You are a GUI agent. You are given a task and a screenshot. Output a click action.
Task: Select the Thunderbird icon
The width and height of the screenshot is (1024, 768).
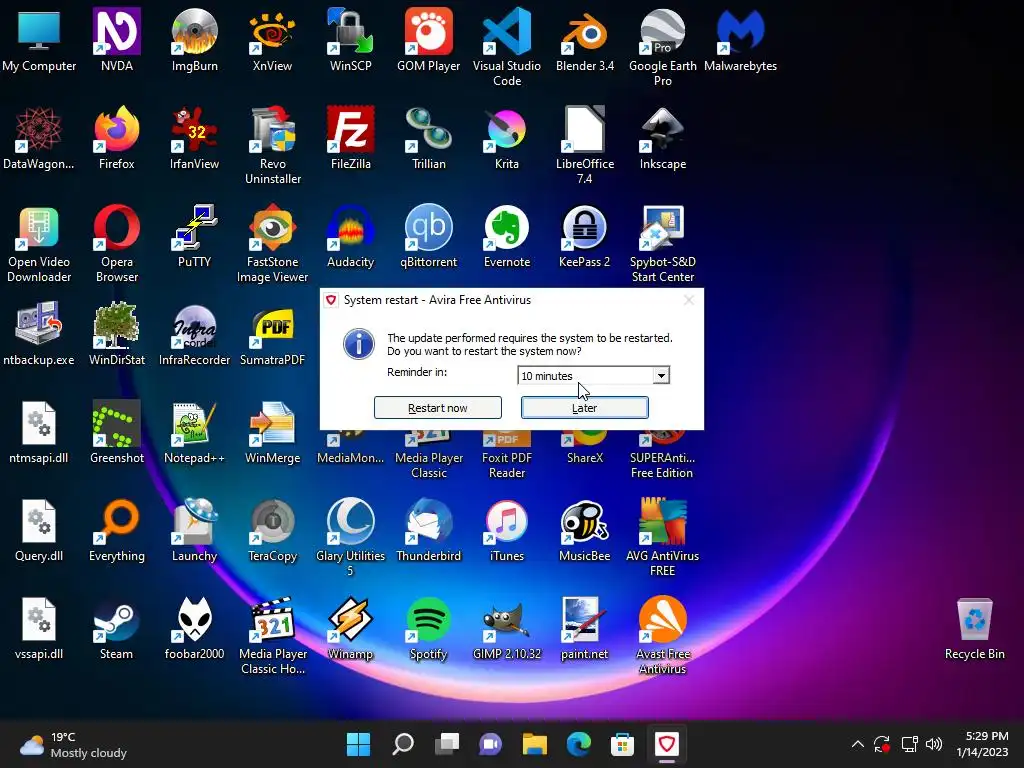click(x=428, y=530)
